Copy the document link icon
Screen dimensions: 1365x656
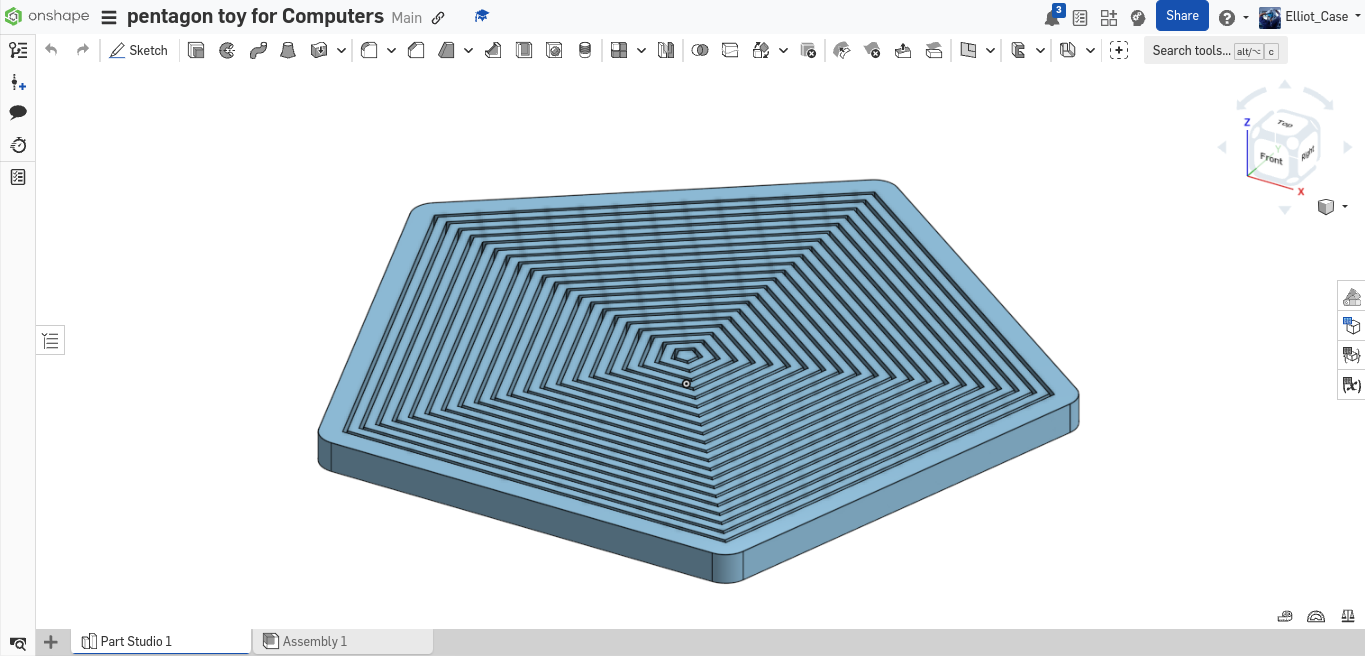click(x=438, y=17)
